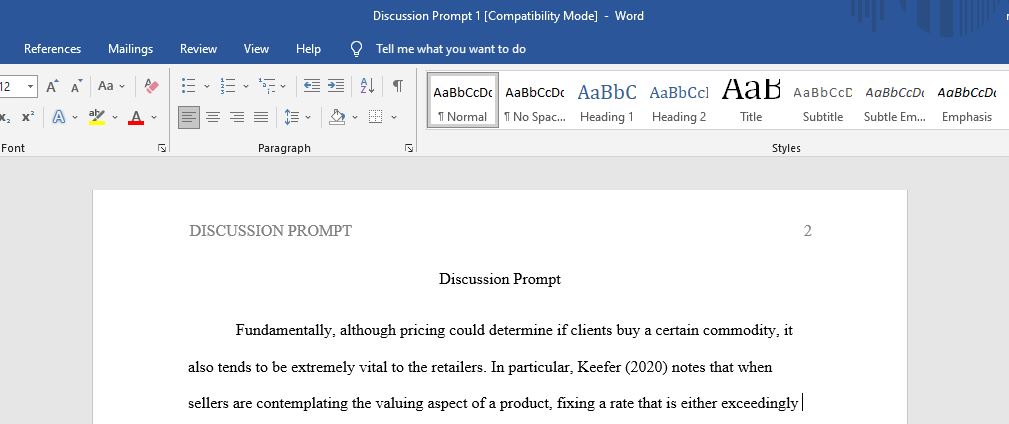Apply the No Spacing style
Viewport: 1009px width, 424px height.
tap(535, 100)
